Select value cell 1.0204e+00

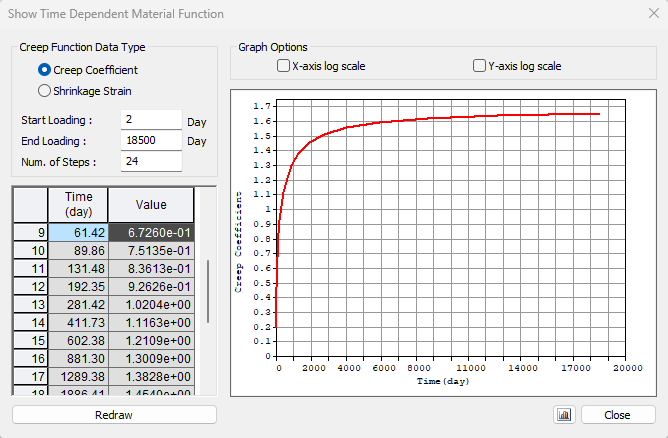[x=152, y=305]
